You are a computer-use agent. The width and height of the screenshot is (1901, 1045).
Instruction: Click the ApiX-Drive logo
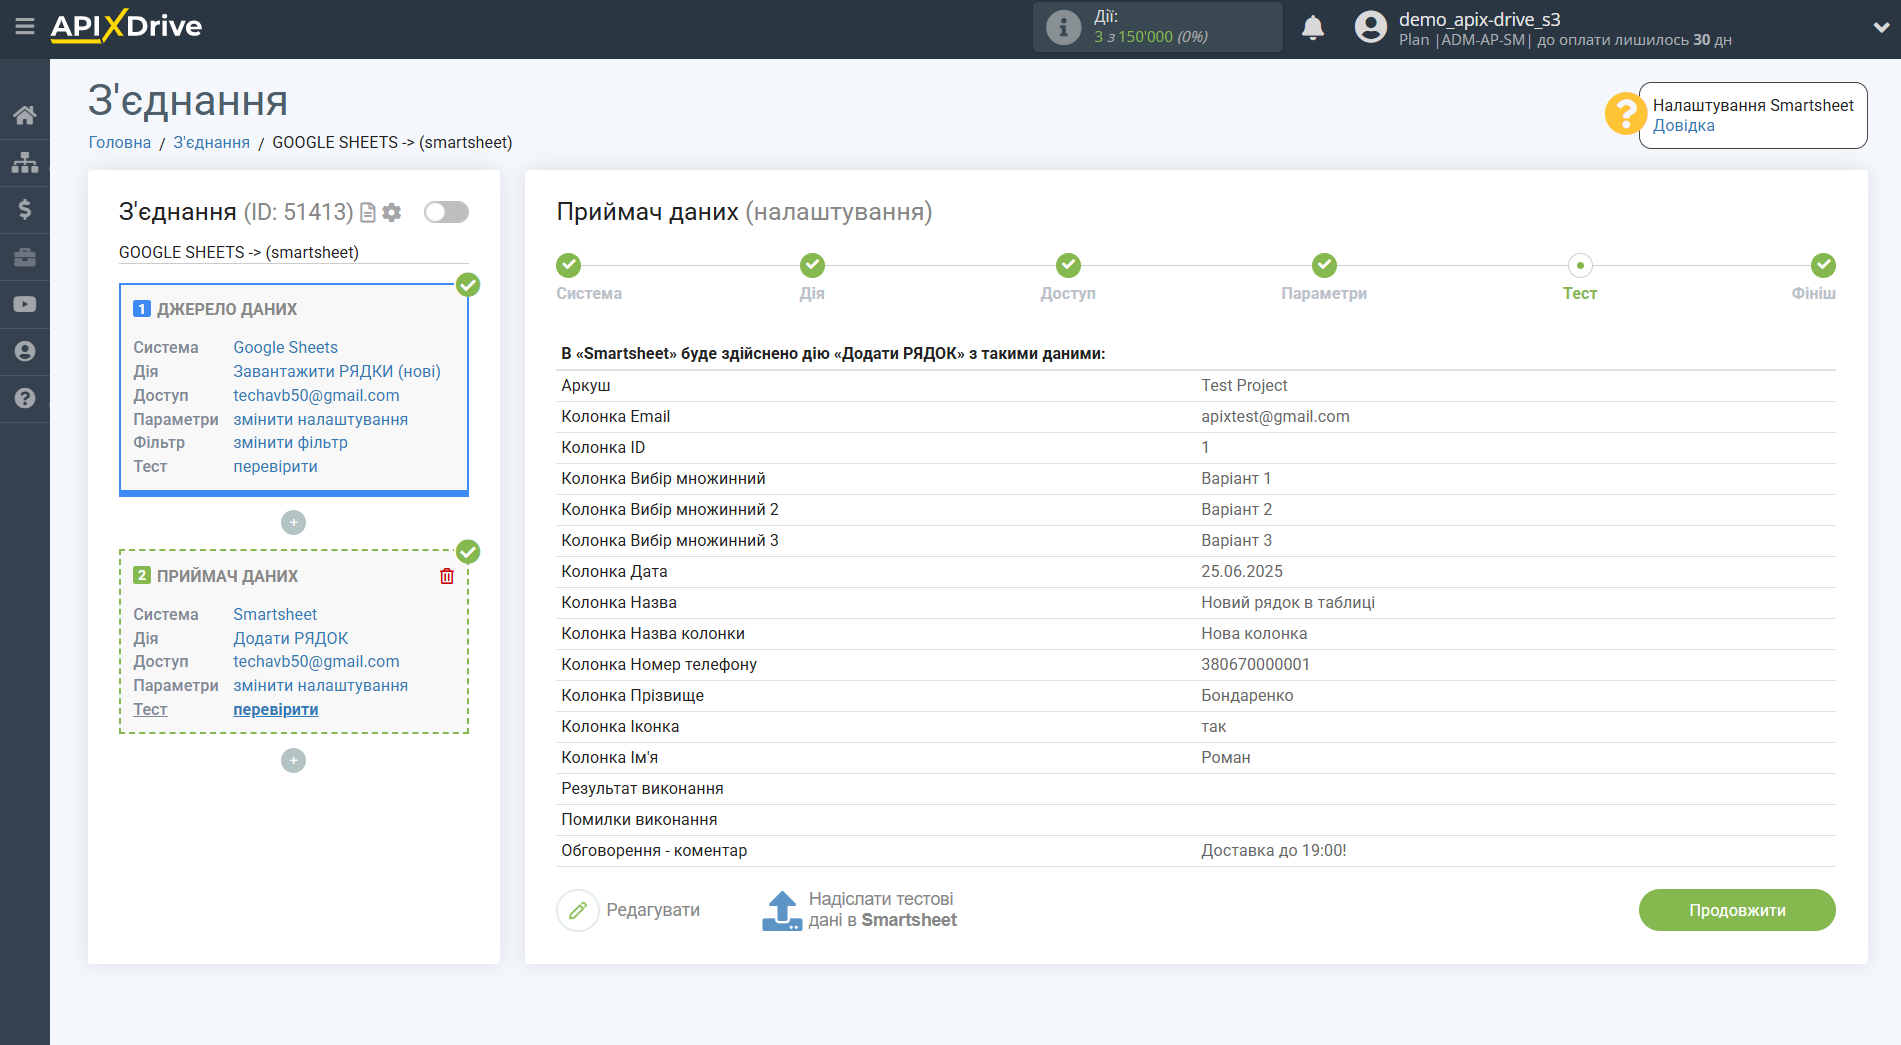pyautogui.click(x=126, y=26)
